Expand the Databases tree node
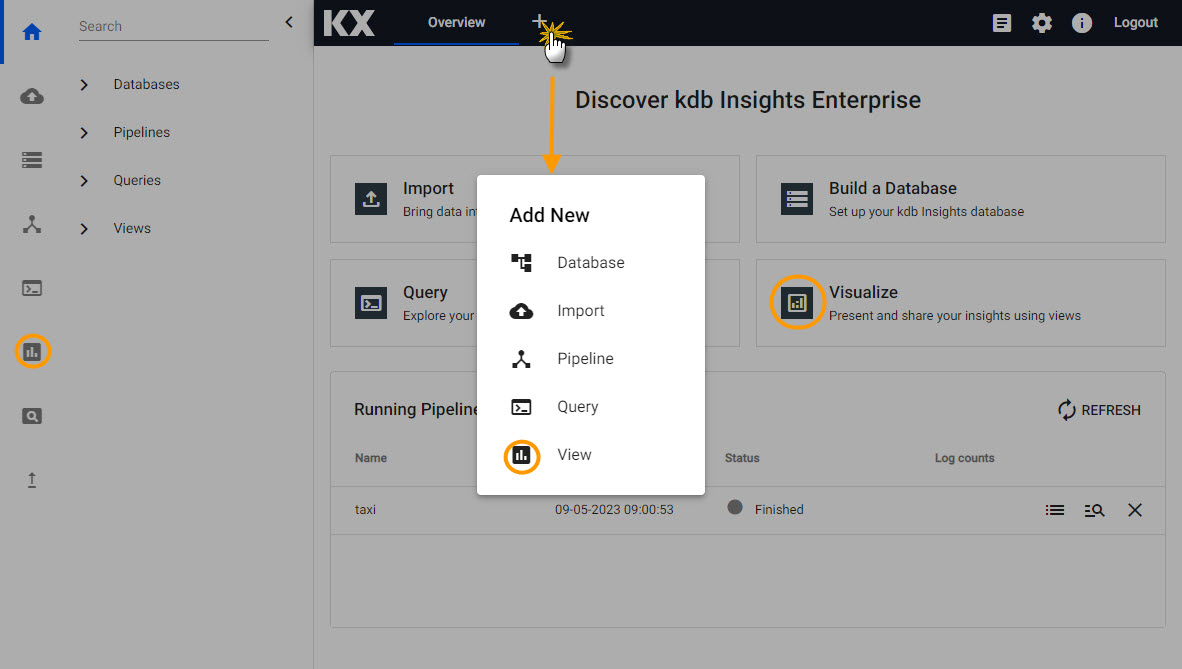The image size is (1182, 669). 84,84
